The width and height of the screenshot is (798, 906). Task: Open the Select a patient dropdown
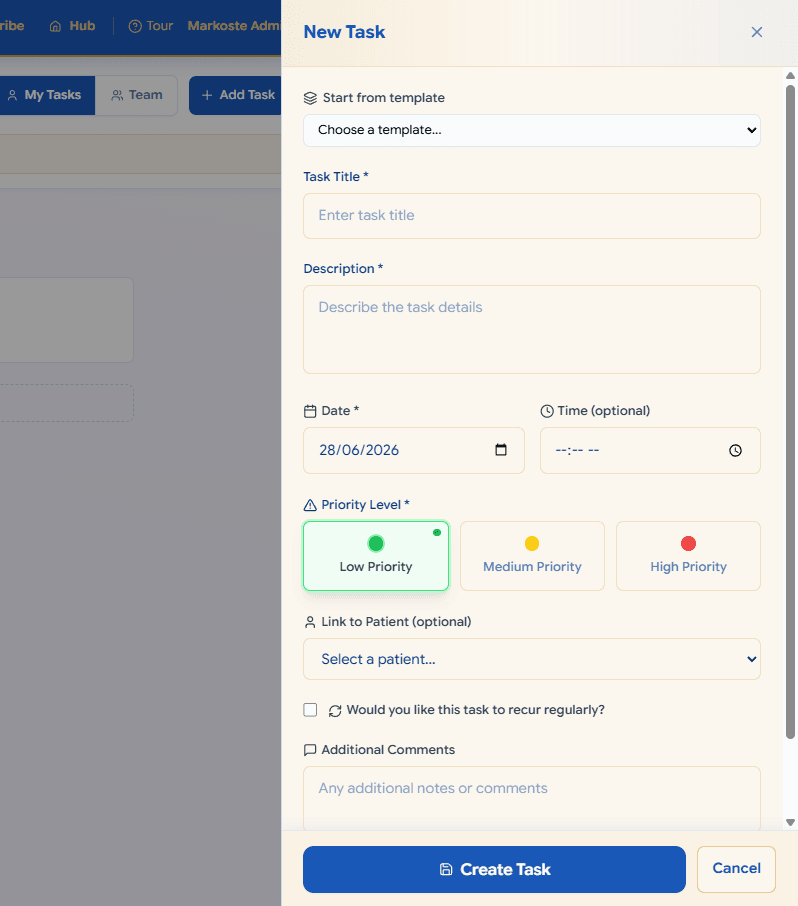tap(532, 659)
